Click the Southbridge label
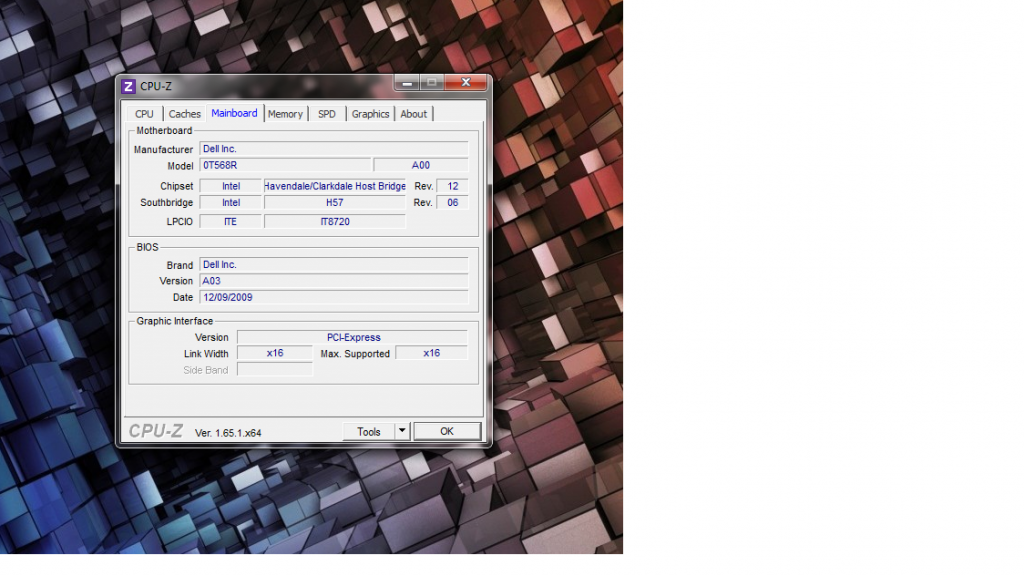Image resolution: width=1024 pixels, height=575 pixels. pos(167,203)
